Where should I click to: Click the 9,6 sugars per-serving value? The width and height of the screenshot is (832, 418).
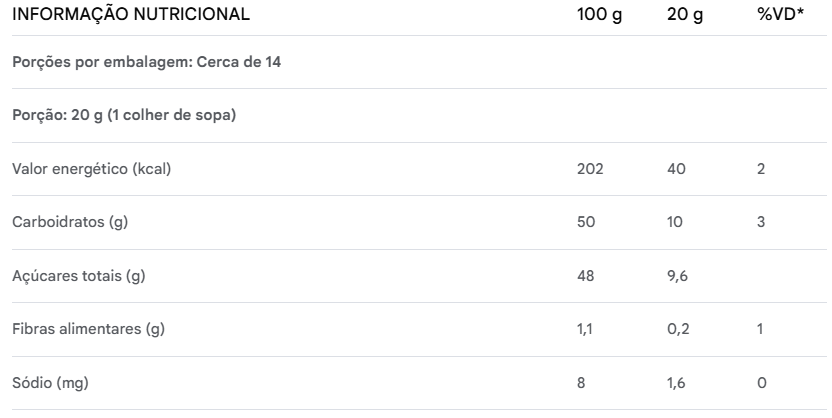[x=678, y=276]
